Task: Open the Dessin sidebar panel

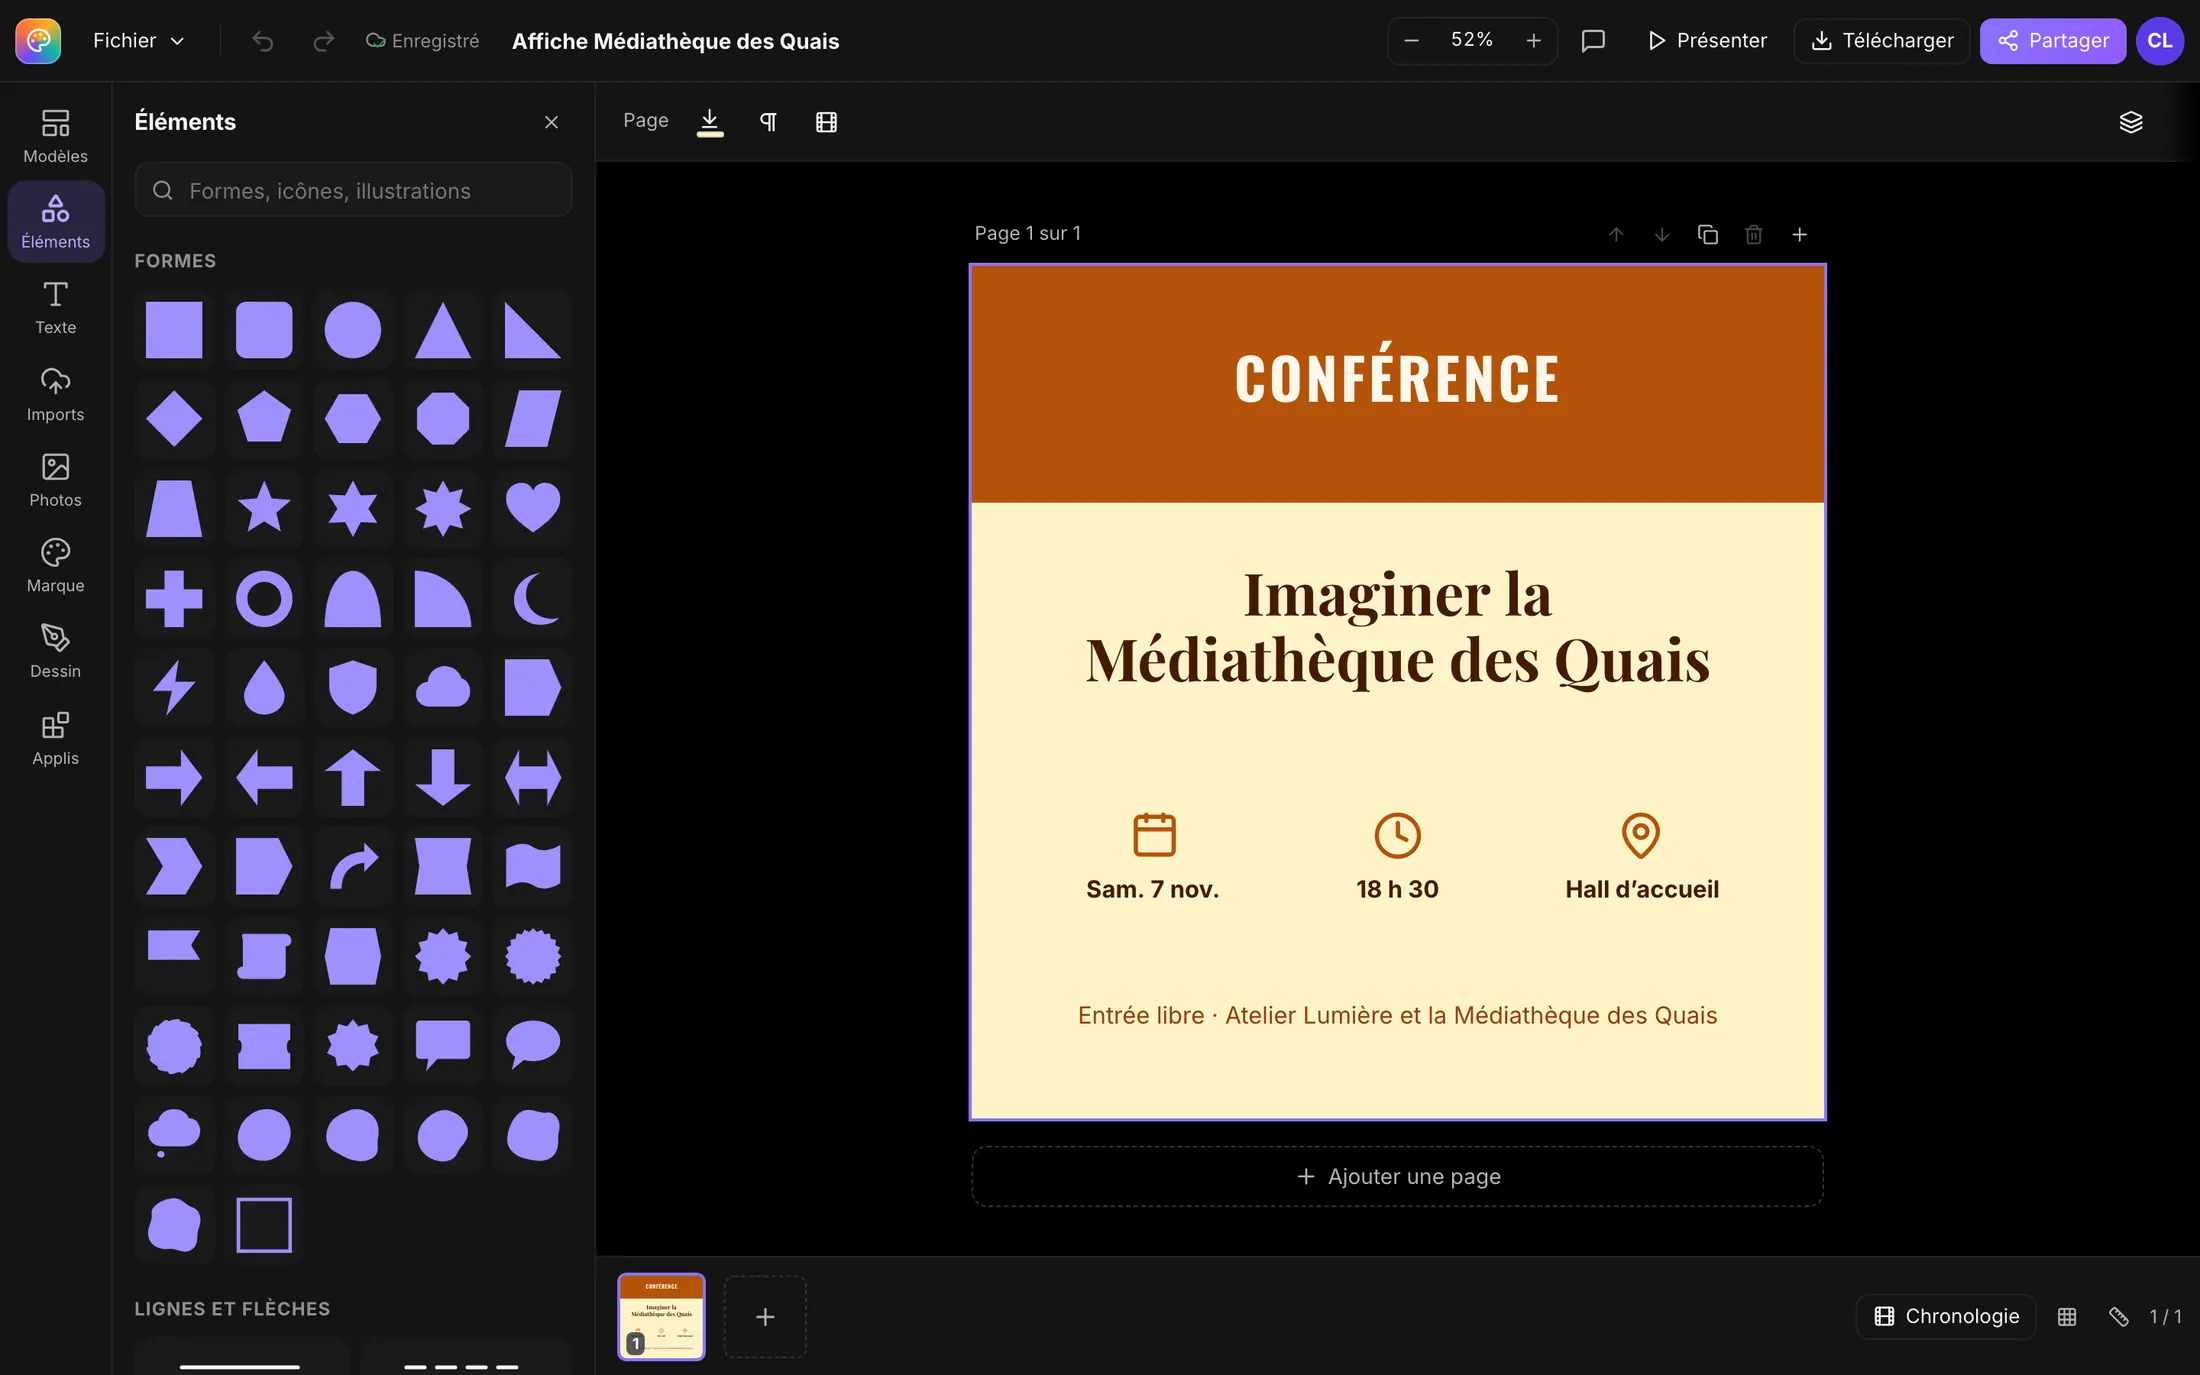Action: pyautogui.click(x=55, y=652)
